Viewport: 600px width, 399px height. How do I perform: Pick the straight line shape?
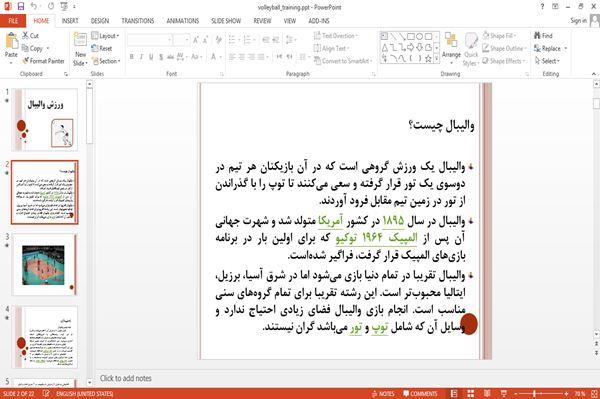tap(393, 37)
